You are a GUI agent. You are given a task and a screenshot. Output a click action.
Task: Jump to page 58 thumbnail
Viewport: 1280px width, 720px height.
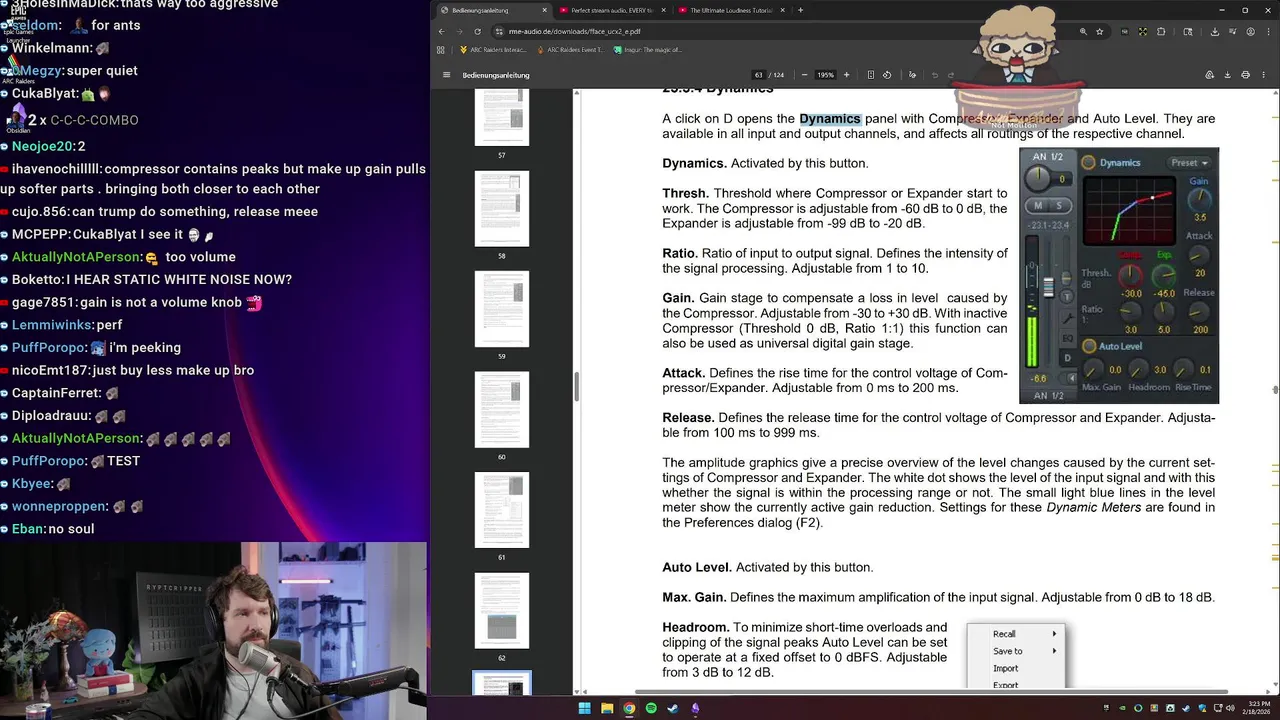click(x=501, y=209)
